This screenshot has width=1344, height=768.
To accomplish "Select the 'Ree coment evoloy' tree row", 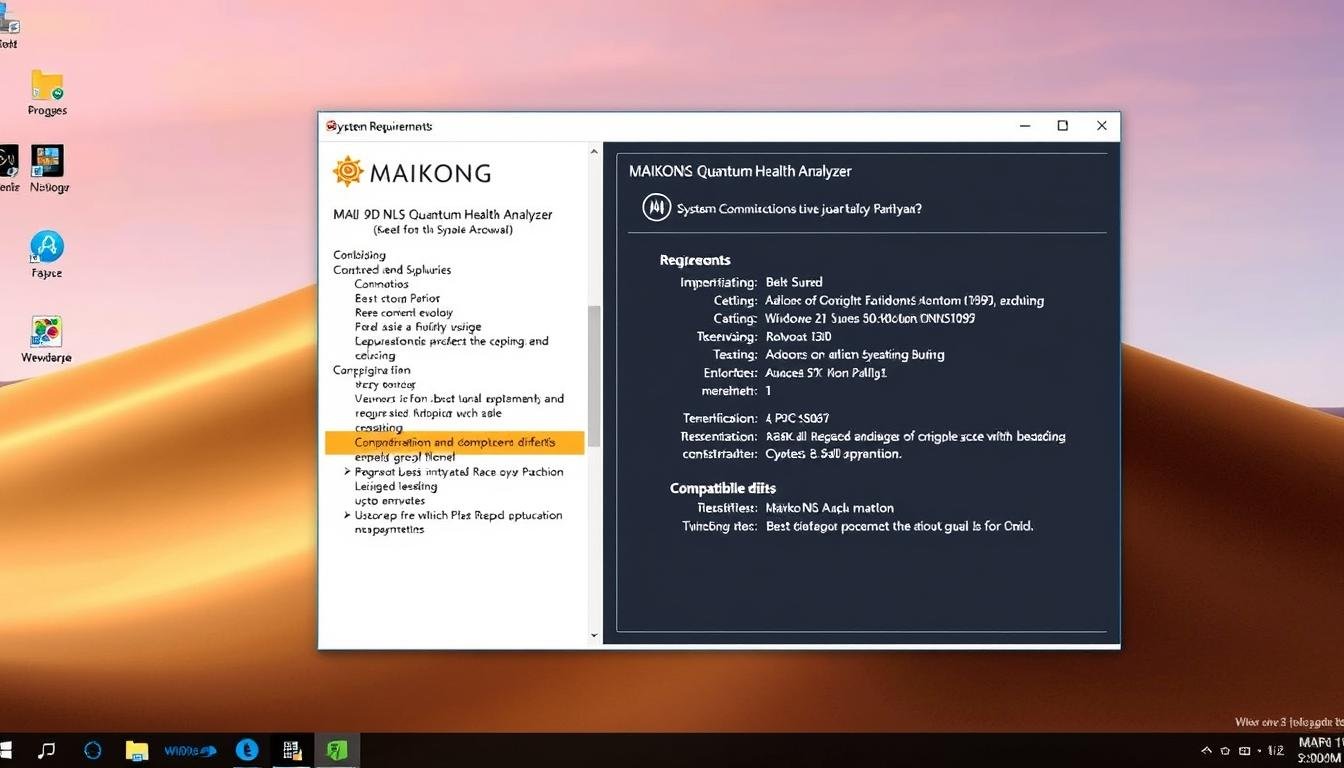I will tap(403, 312).
